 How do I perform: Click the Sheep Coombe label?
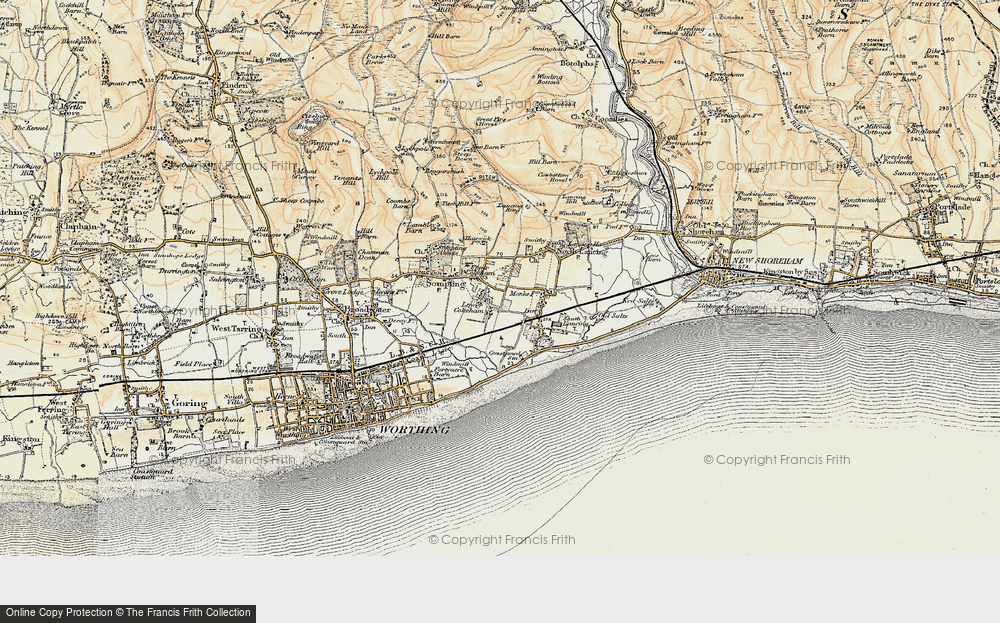point(300,201)
